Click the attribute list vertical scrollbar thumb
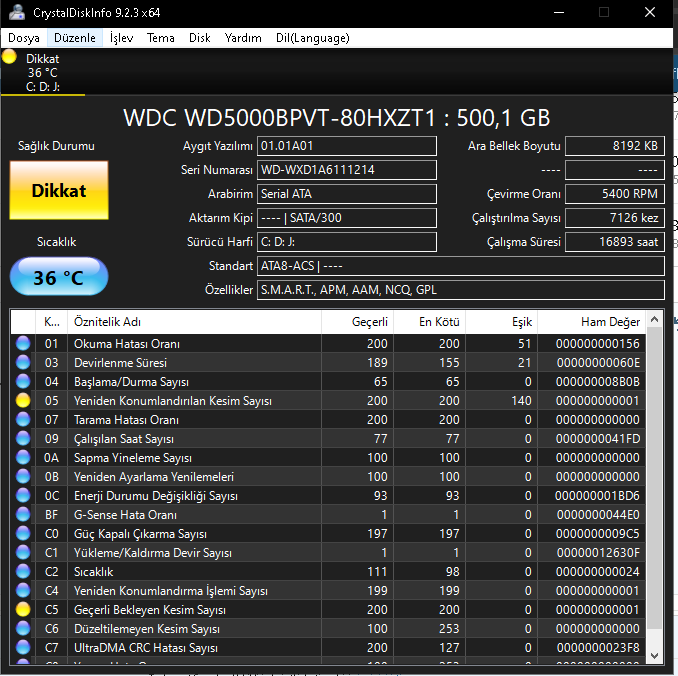 point(654,478)
